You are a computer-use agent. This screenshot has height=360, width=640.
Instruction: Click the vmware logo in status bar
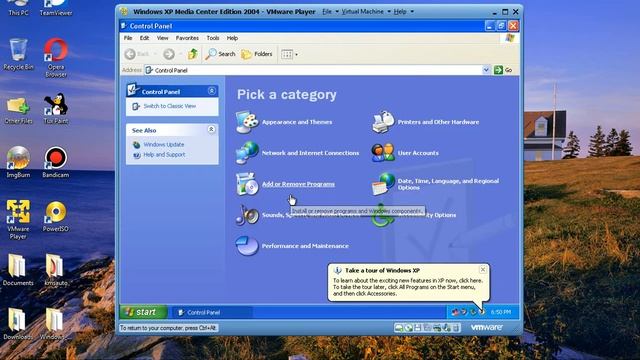[486, 327]
